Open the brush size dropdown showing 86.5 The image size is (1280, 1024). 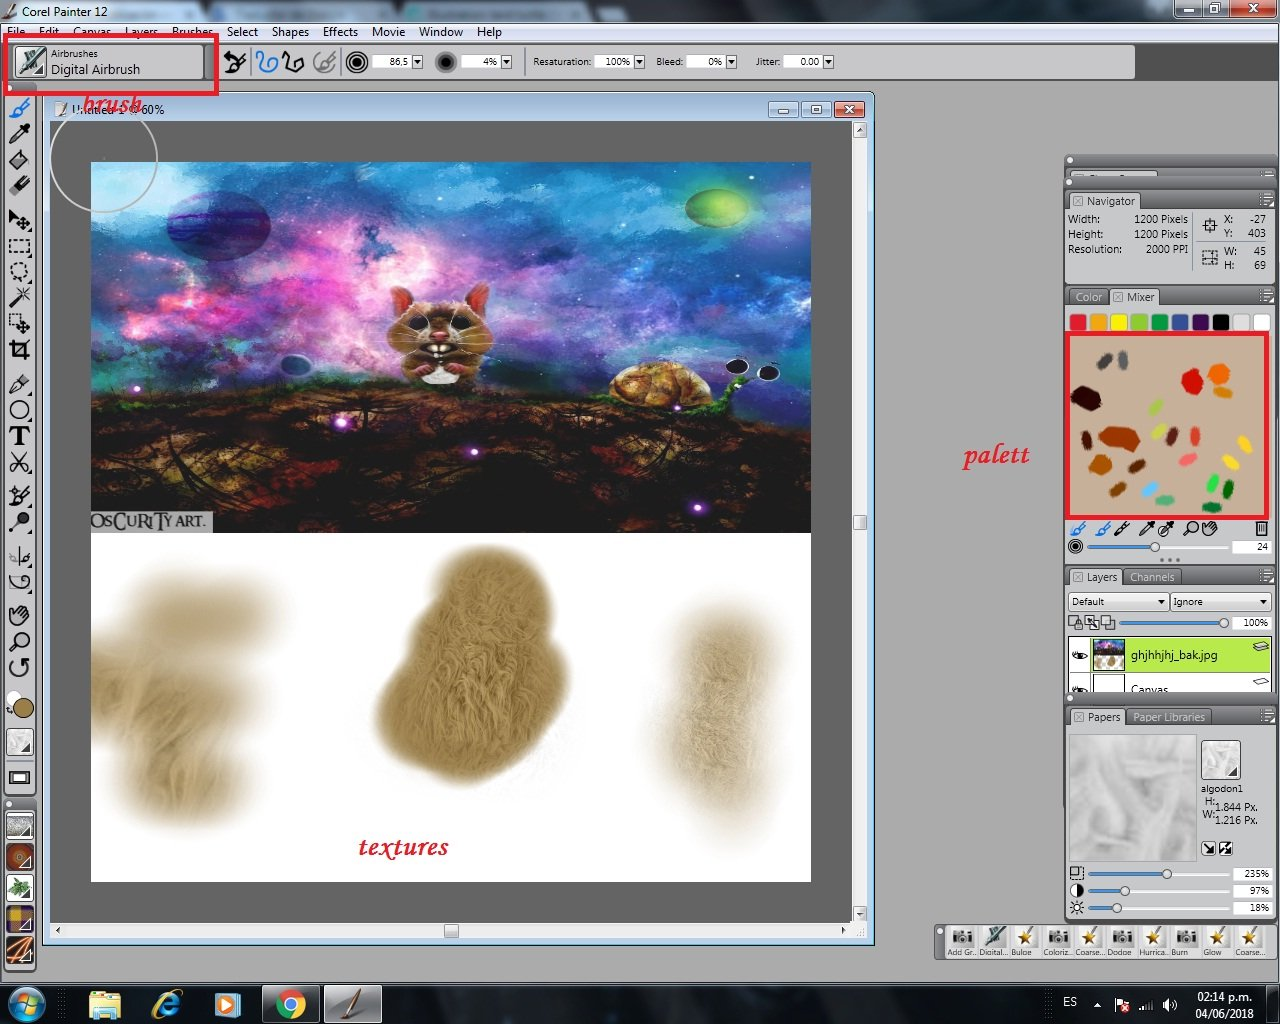coord(417,62)
